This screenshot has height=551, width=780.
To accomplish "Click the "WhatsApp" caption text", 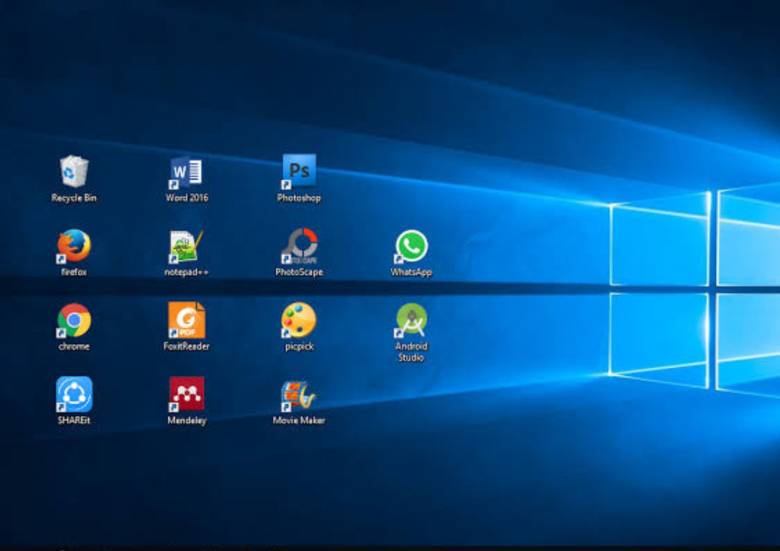I will point(411,272).
